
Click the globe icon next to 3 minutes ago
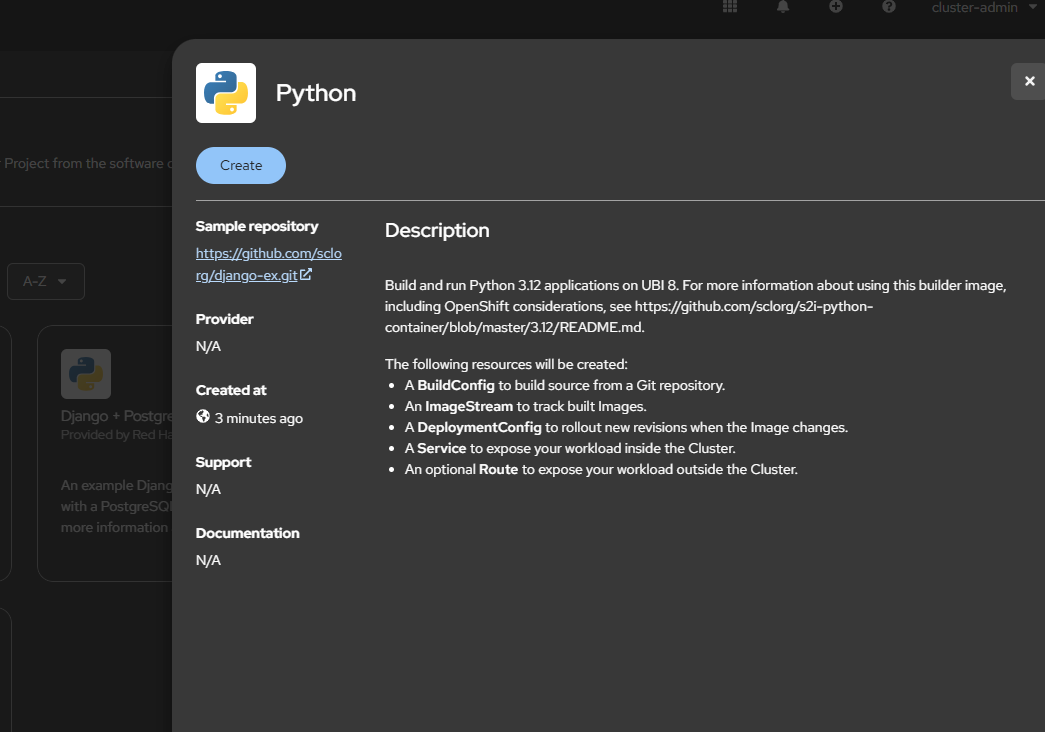(x=203, y=417)
